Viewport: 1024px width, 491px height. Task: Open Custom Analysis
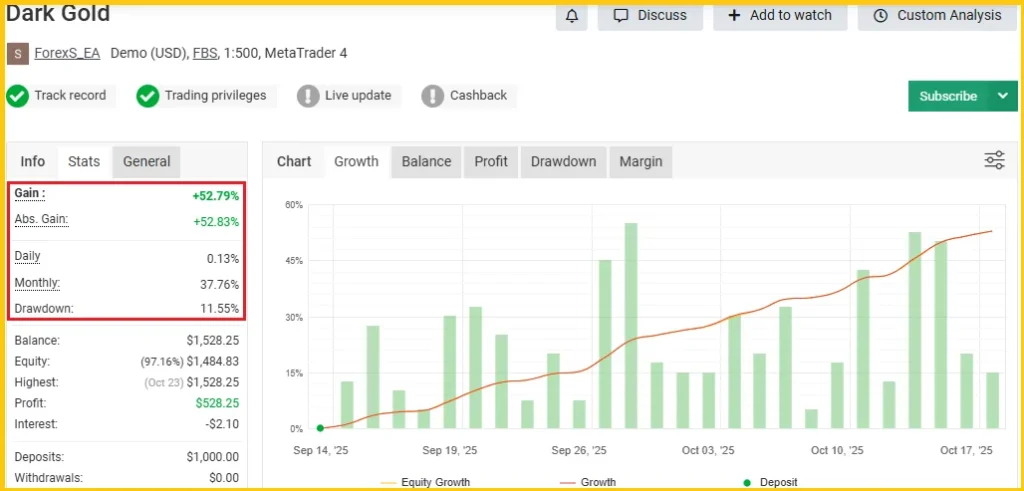[938, 16]
